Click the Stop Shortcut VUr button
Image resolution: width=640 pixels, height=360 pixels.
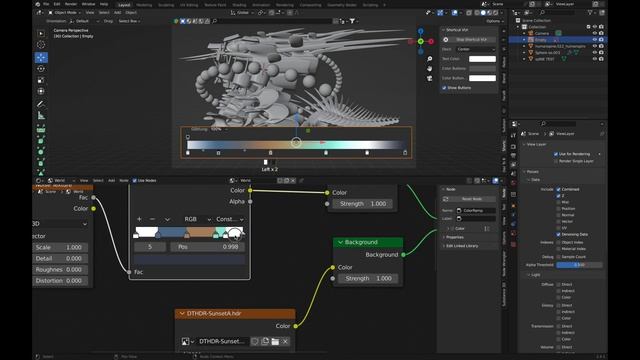click(x=469, y=40)
